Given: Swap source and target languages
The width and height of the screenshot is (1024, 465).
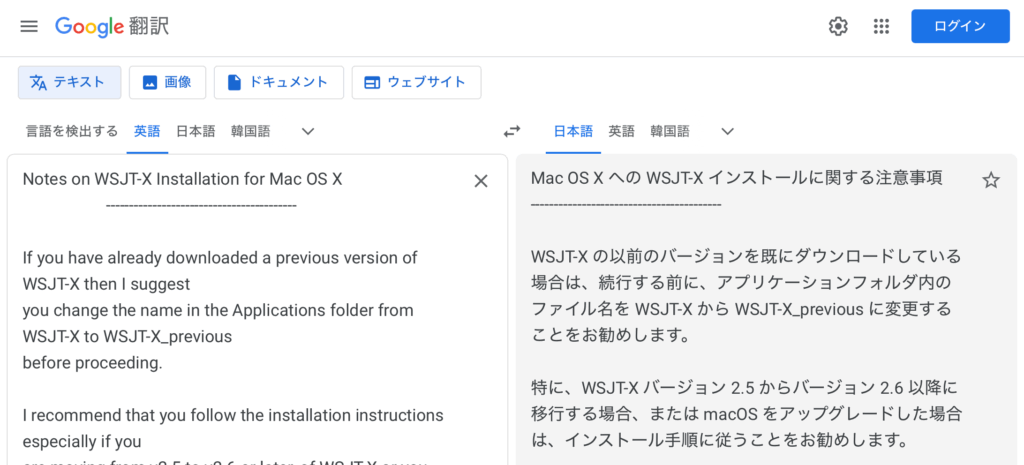Looking at the screenshot, I should [512, 131].
